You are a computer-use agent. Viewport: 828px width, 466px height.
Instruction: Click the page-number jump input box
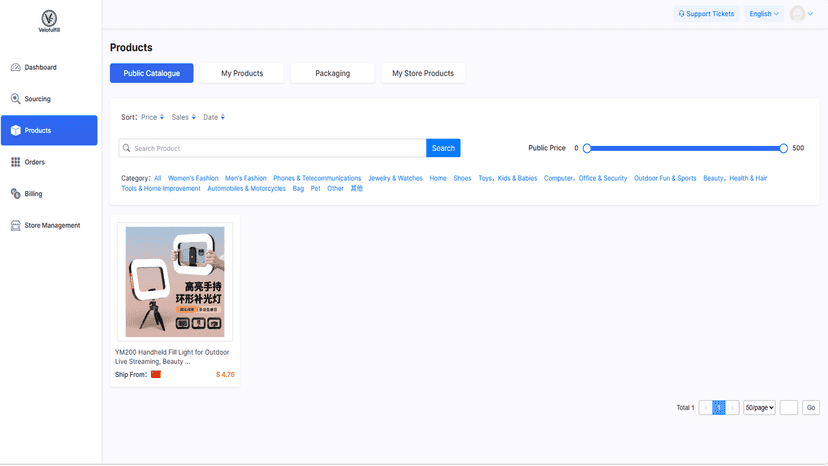pos(788,407)
